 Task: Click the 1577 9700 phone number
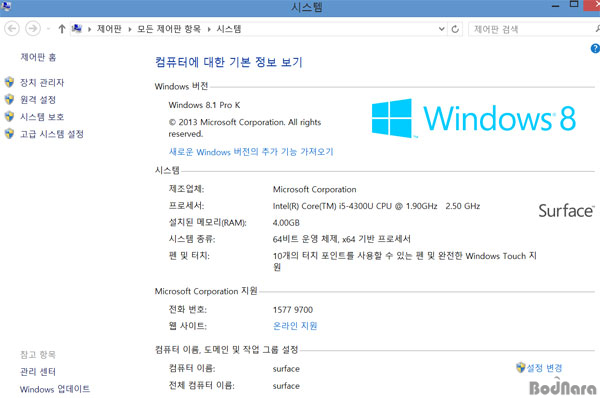[293, 310]
